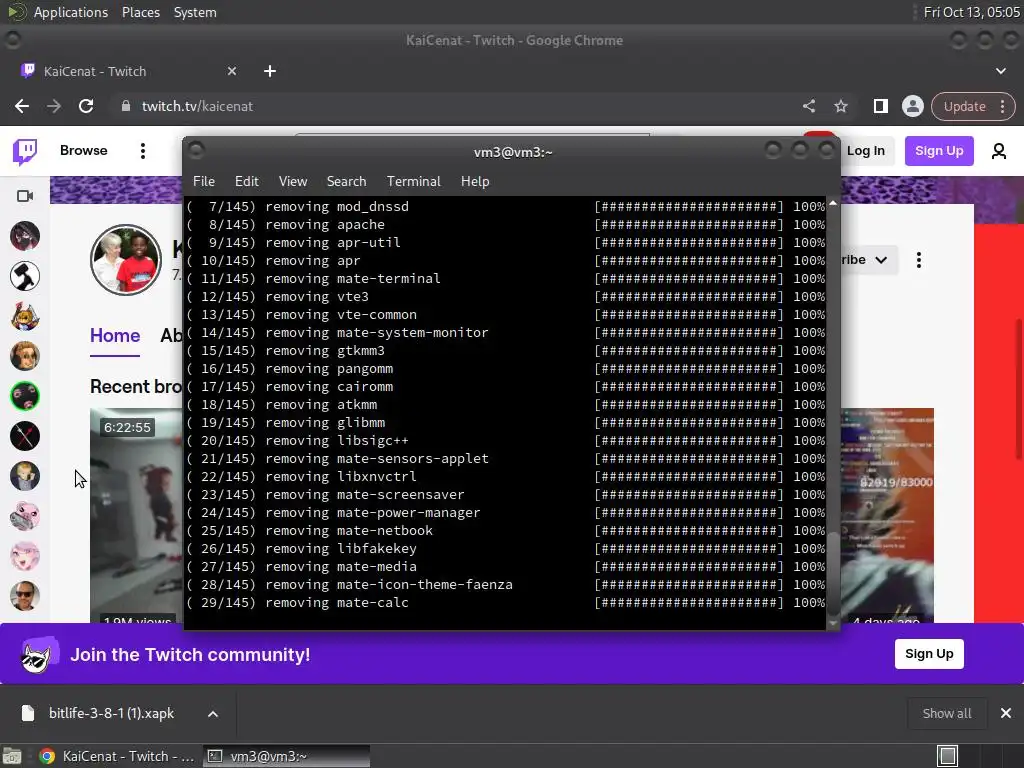Expand bitlife-3-8-1 download options chevron
The height and width of the screenshot is (768, 1024).
point(213,714)
